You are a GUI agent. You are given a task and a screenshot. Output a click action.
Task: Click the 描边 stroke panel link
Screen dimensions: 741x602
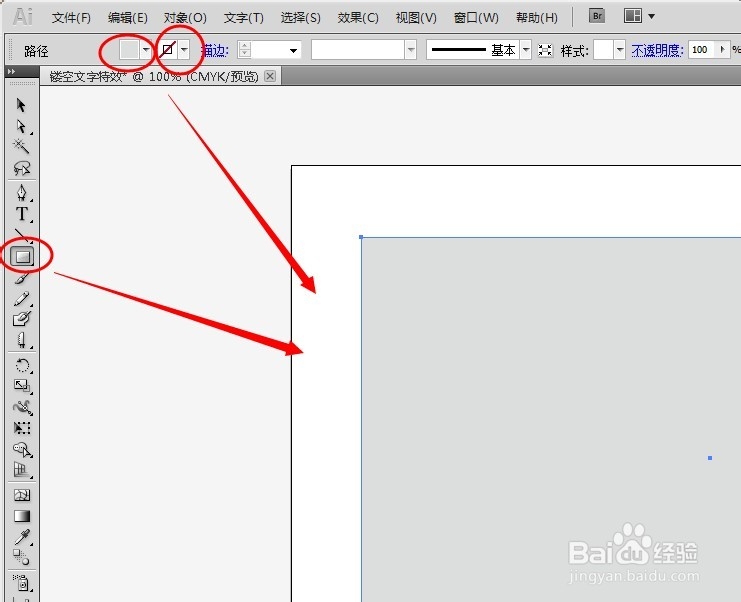pos(215,50)
